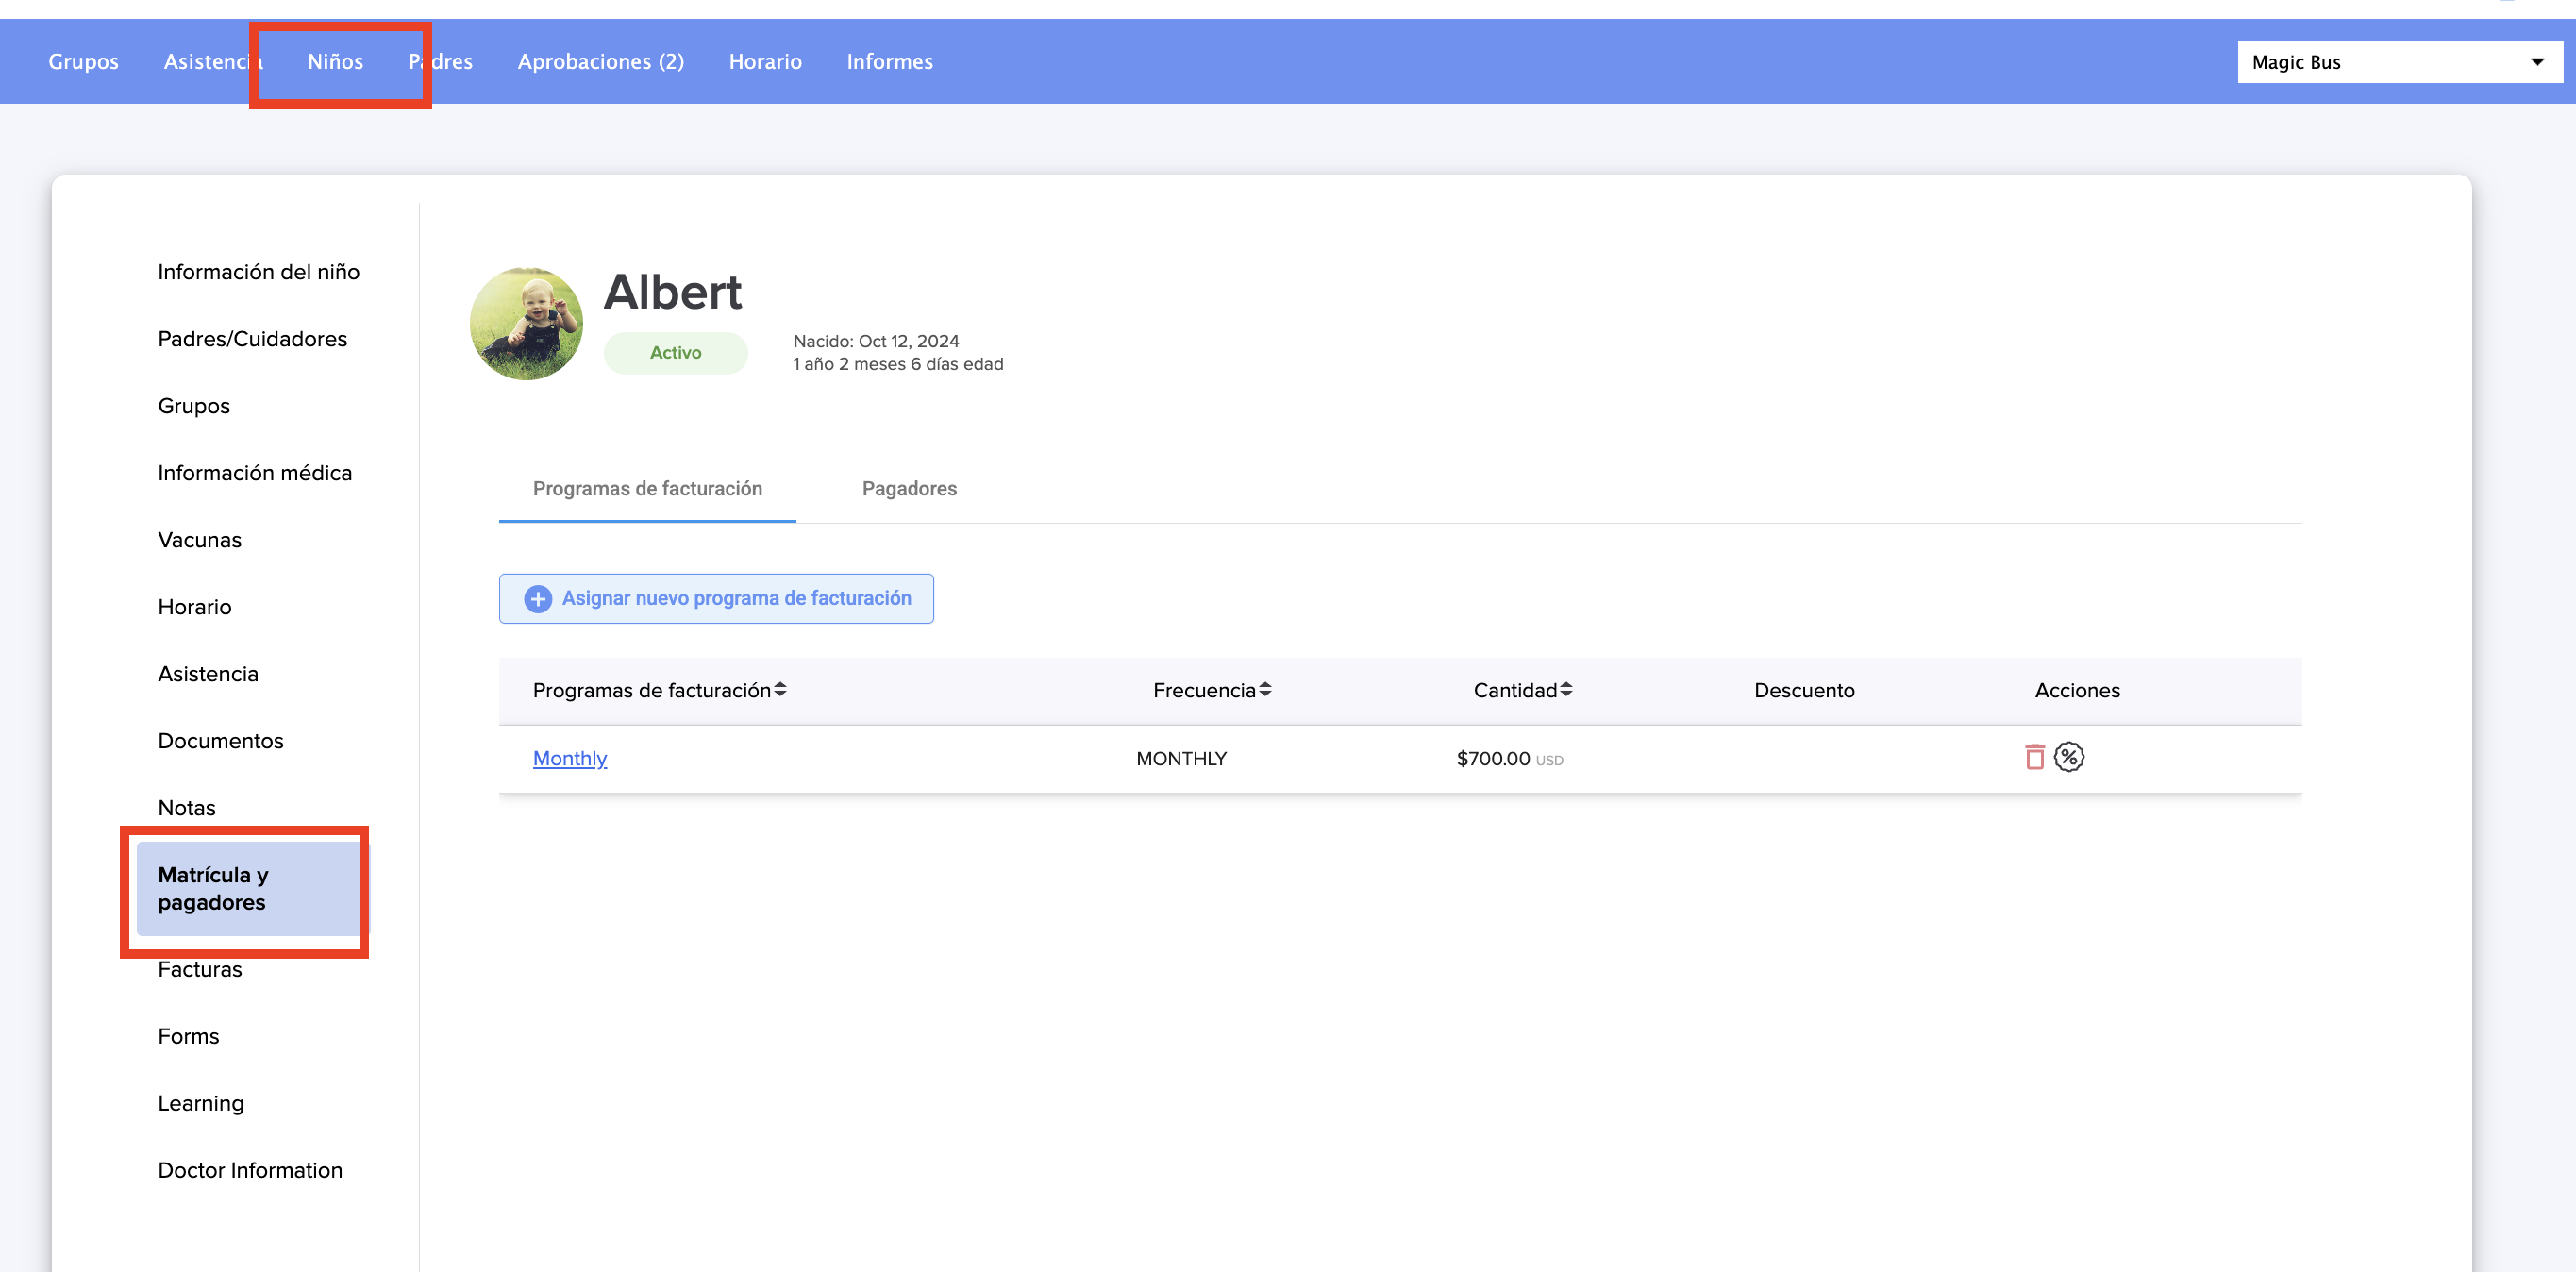
Task: Open Doctor Information sidebar item
Action: coord(250,1170)
